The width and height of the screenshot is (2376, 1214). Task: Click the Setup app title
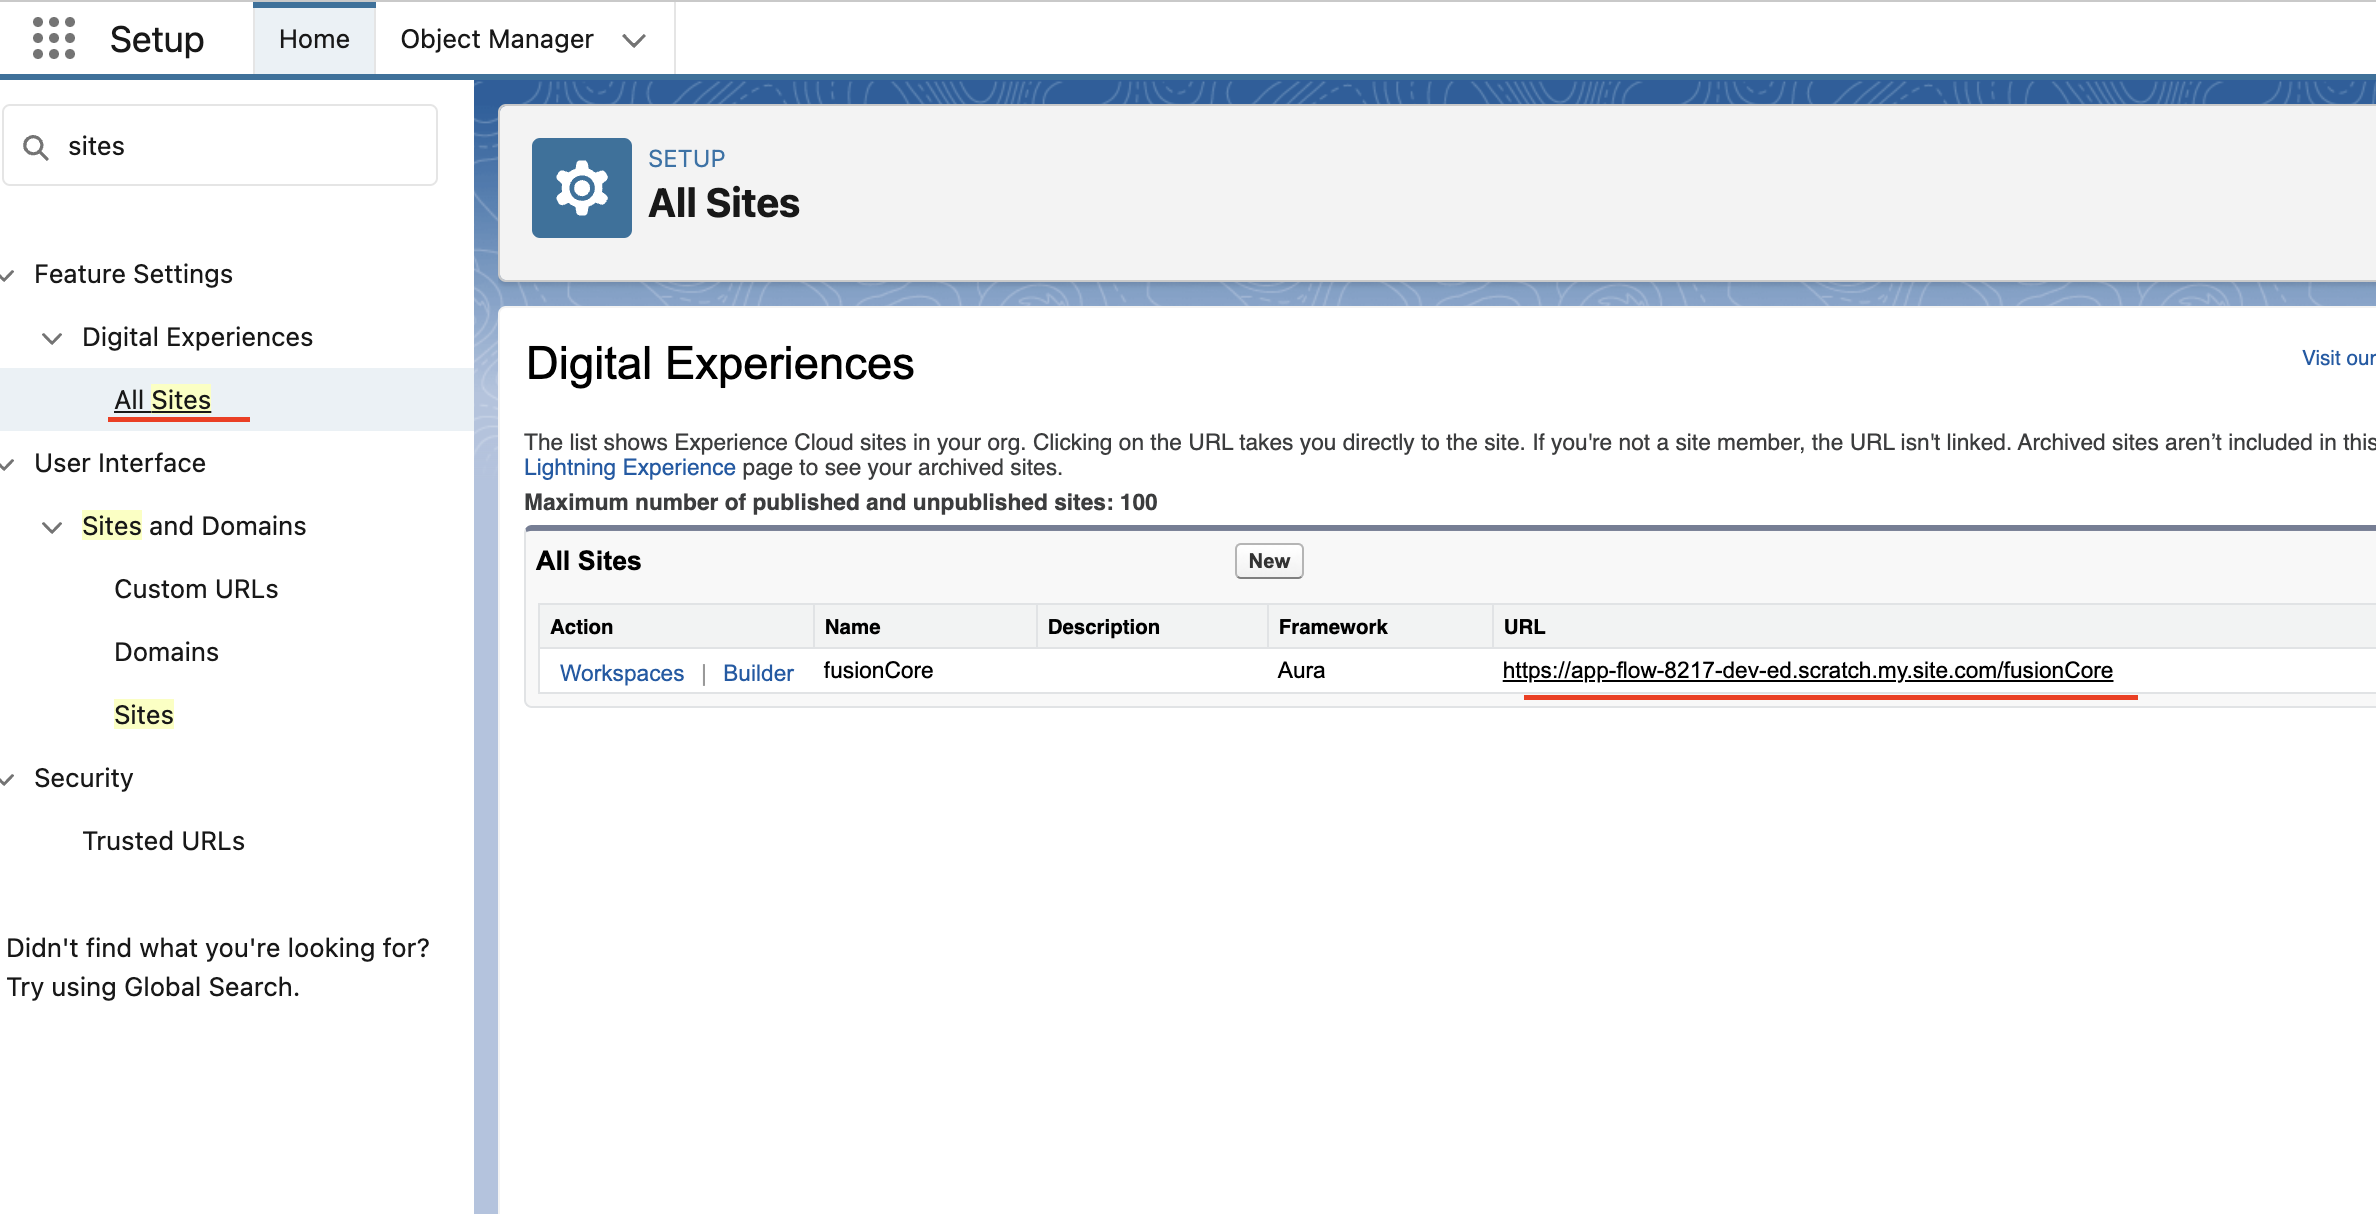(157, 40)
